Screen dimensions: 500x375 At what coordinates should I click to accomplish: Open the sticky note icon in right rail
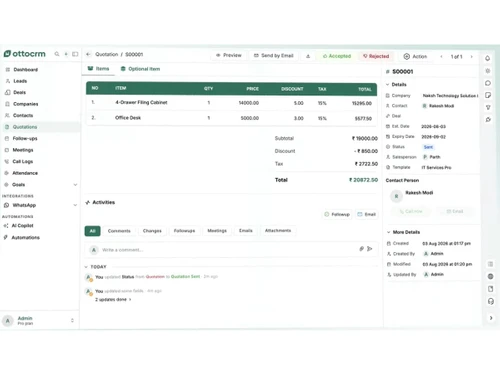coord(488,95)
